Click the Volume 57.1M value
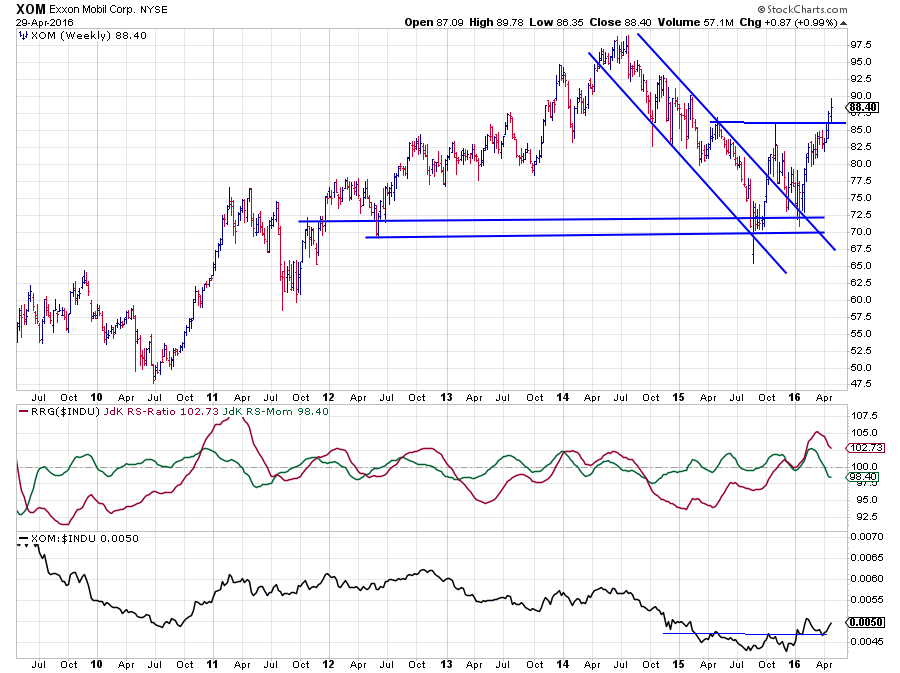 (x=696, y=22)
